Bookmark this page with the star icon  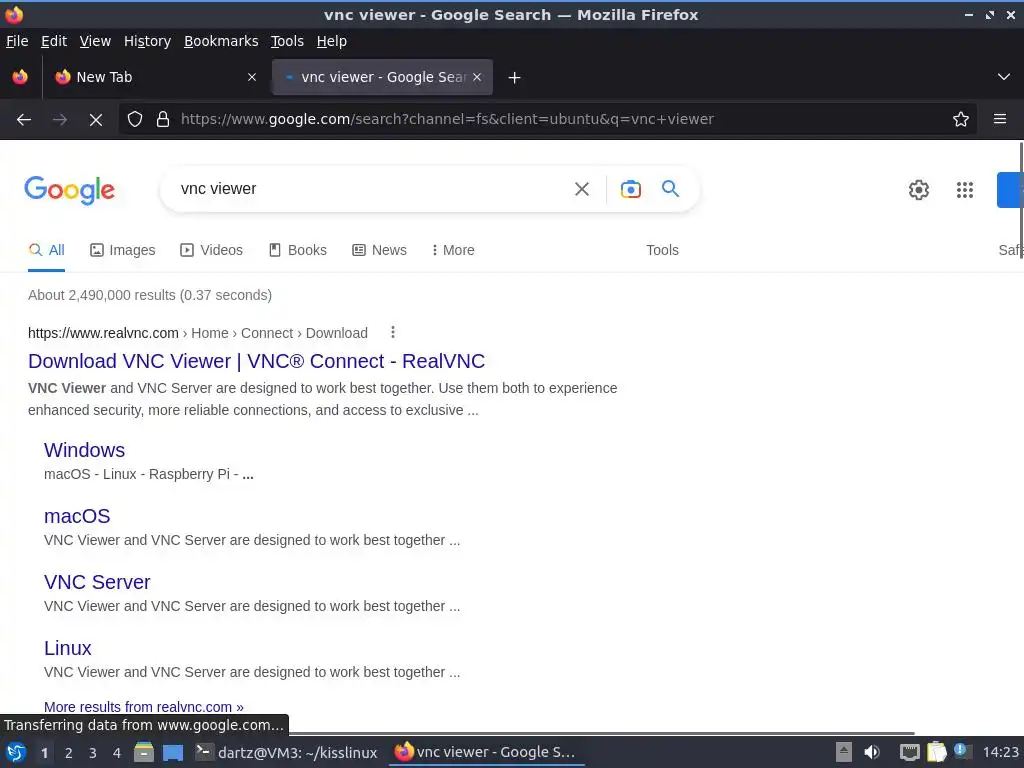tap(960, 120)
